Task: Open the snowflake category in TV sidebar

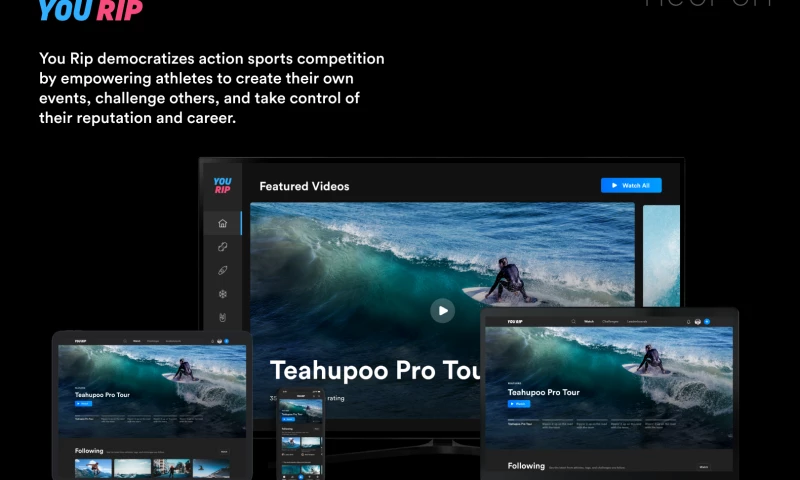Action: 222,294
